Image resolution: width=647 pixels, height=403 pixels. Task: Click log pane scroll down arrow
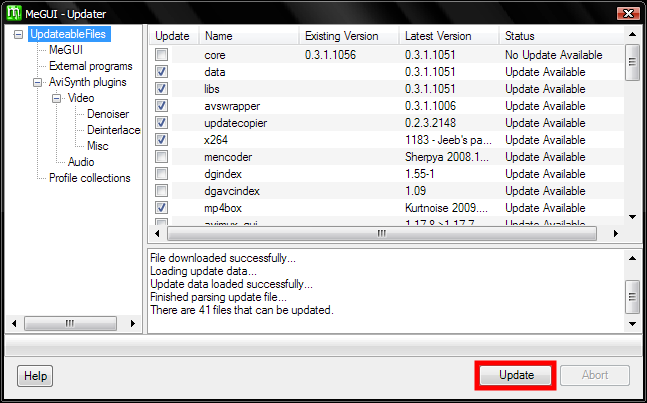[632, 324]
